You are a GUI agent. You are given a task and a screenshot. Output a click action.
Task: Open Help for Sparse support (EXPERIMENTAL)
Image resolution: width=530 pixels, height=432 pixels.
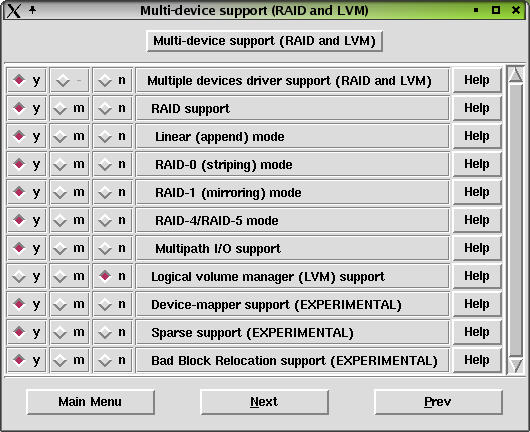(477, 332)
